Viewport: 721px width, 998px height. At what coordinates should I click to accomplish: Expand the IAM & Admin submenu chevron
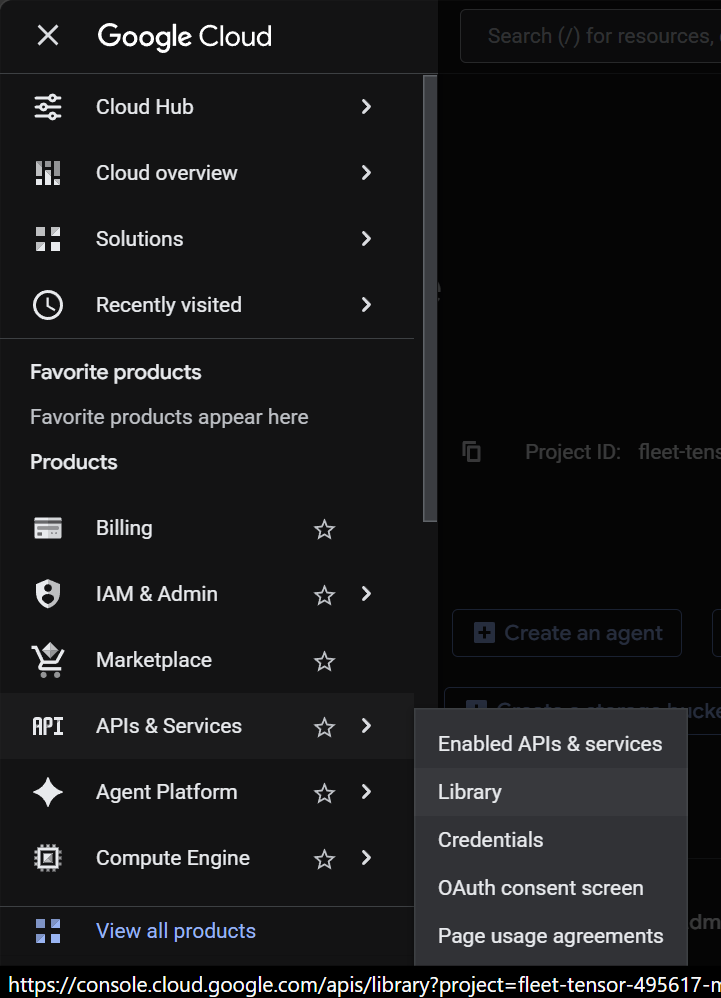366,594
